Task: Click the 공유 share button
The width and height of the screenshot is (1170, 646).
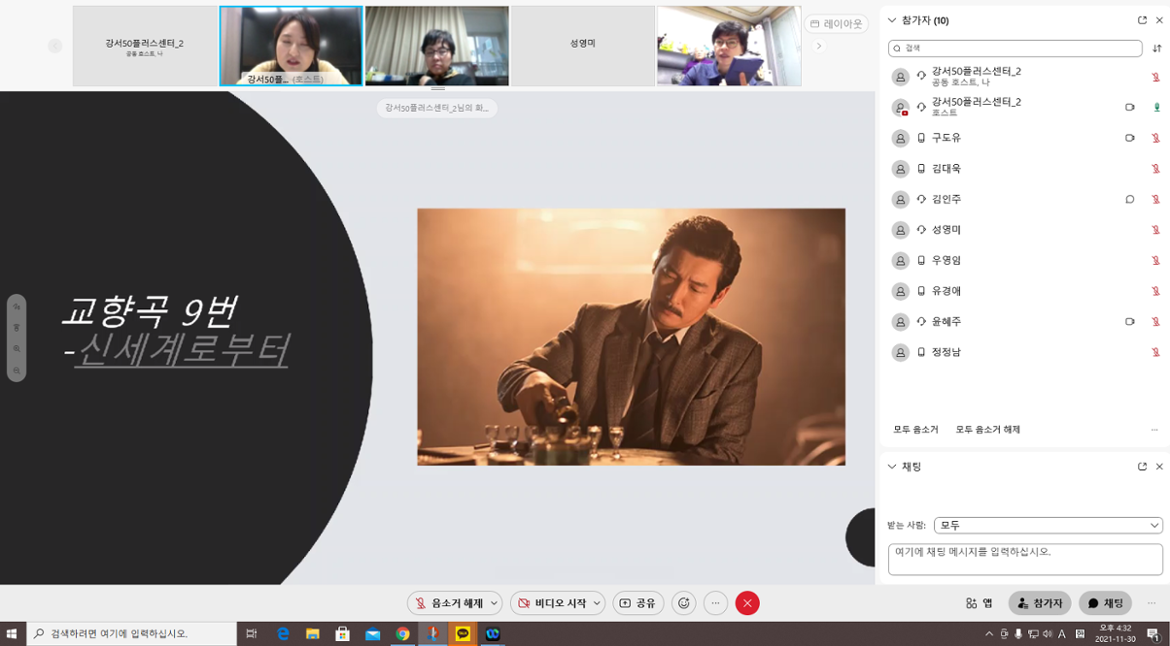Action: pos(638,603)
